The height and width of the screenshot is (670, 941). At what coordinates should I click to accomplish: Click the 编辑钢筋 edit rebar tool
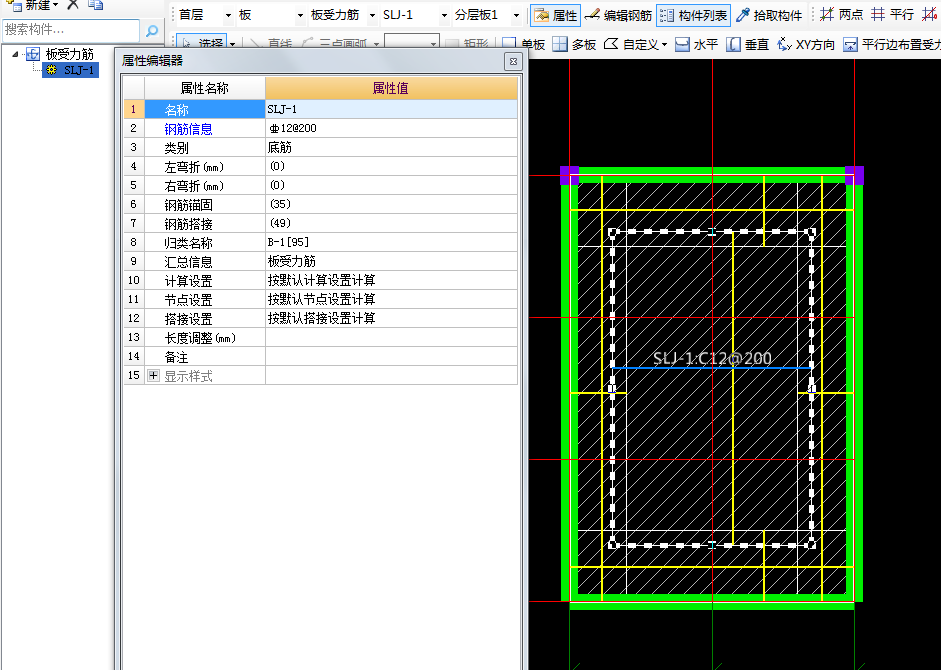coord(618,16)
